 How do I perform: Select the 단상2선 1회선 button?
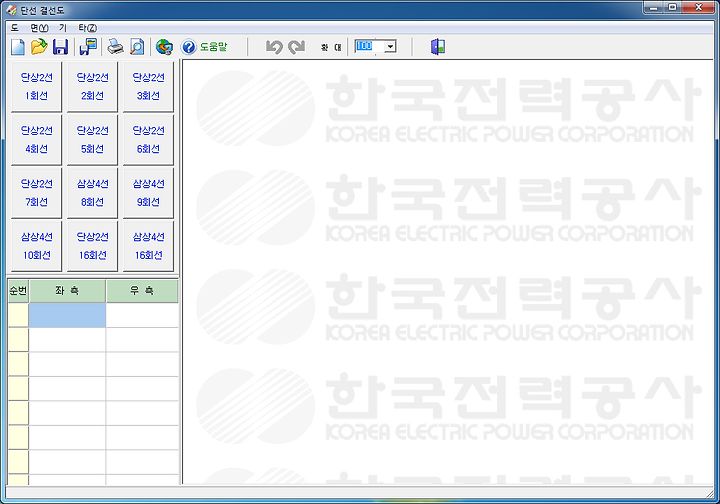click(x=36, y=87)
